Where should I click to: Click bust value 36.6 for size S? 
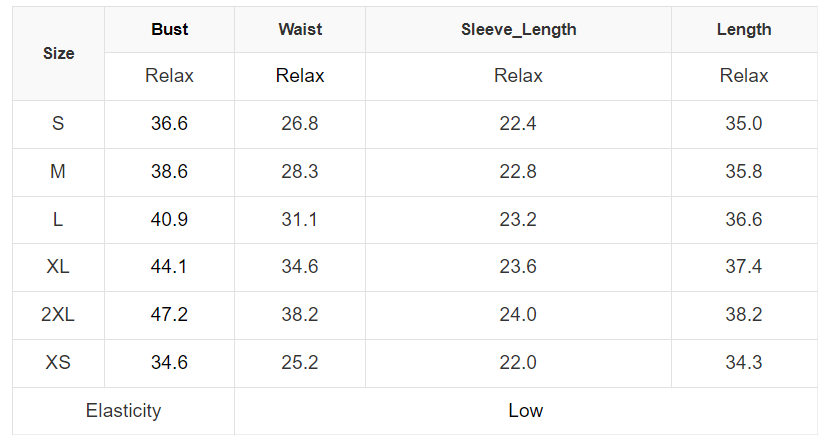tap(169, 124)
